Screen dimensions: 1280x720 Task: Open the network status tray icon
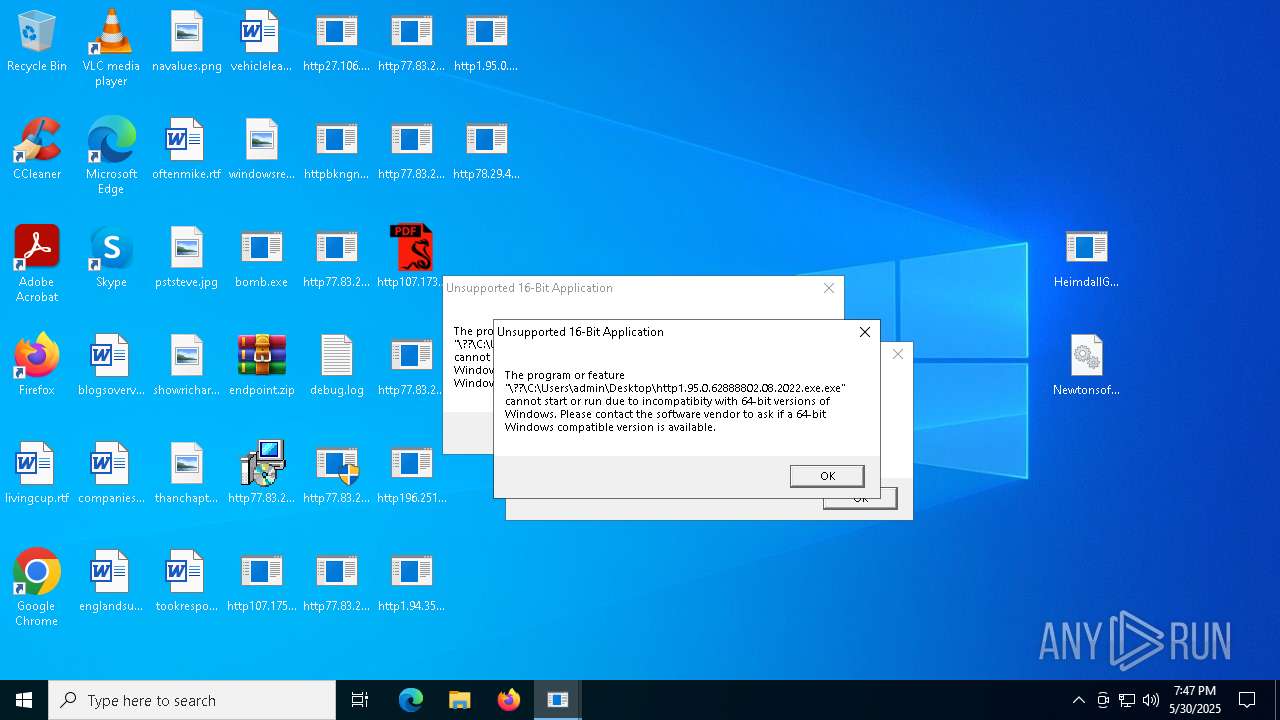coord(1127,700)
